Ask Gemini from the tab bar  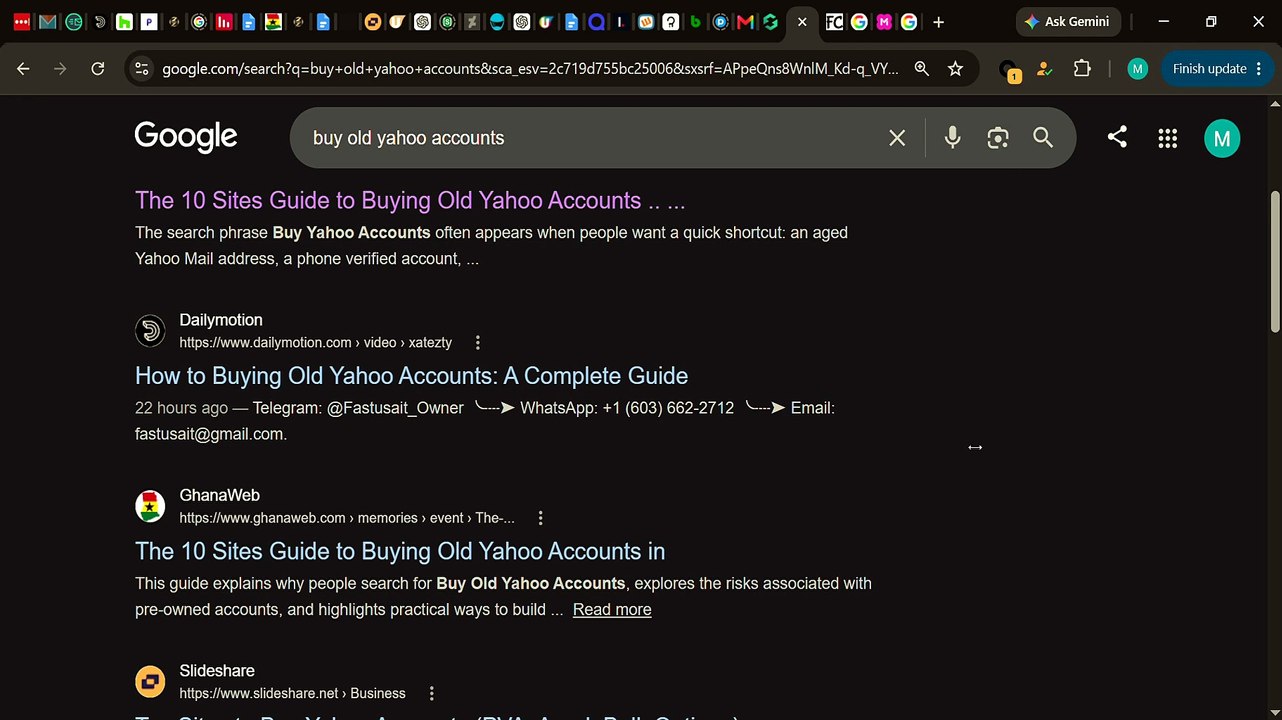coord(1068,22)
